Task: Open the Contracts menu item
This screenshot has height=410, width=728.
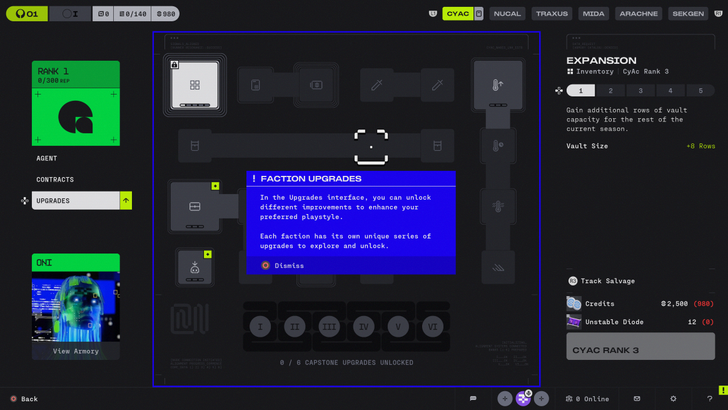Action: (x=55, y=179)
